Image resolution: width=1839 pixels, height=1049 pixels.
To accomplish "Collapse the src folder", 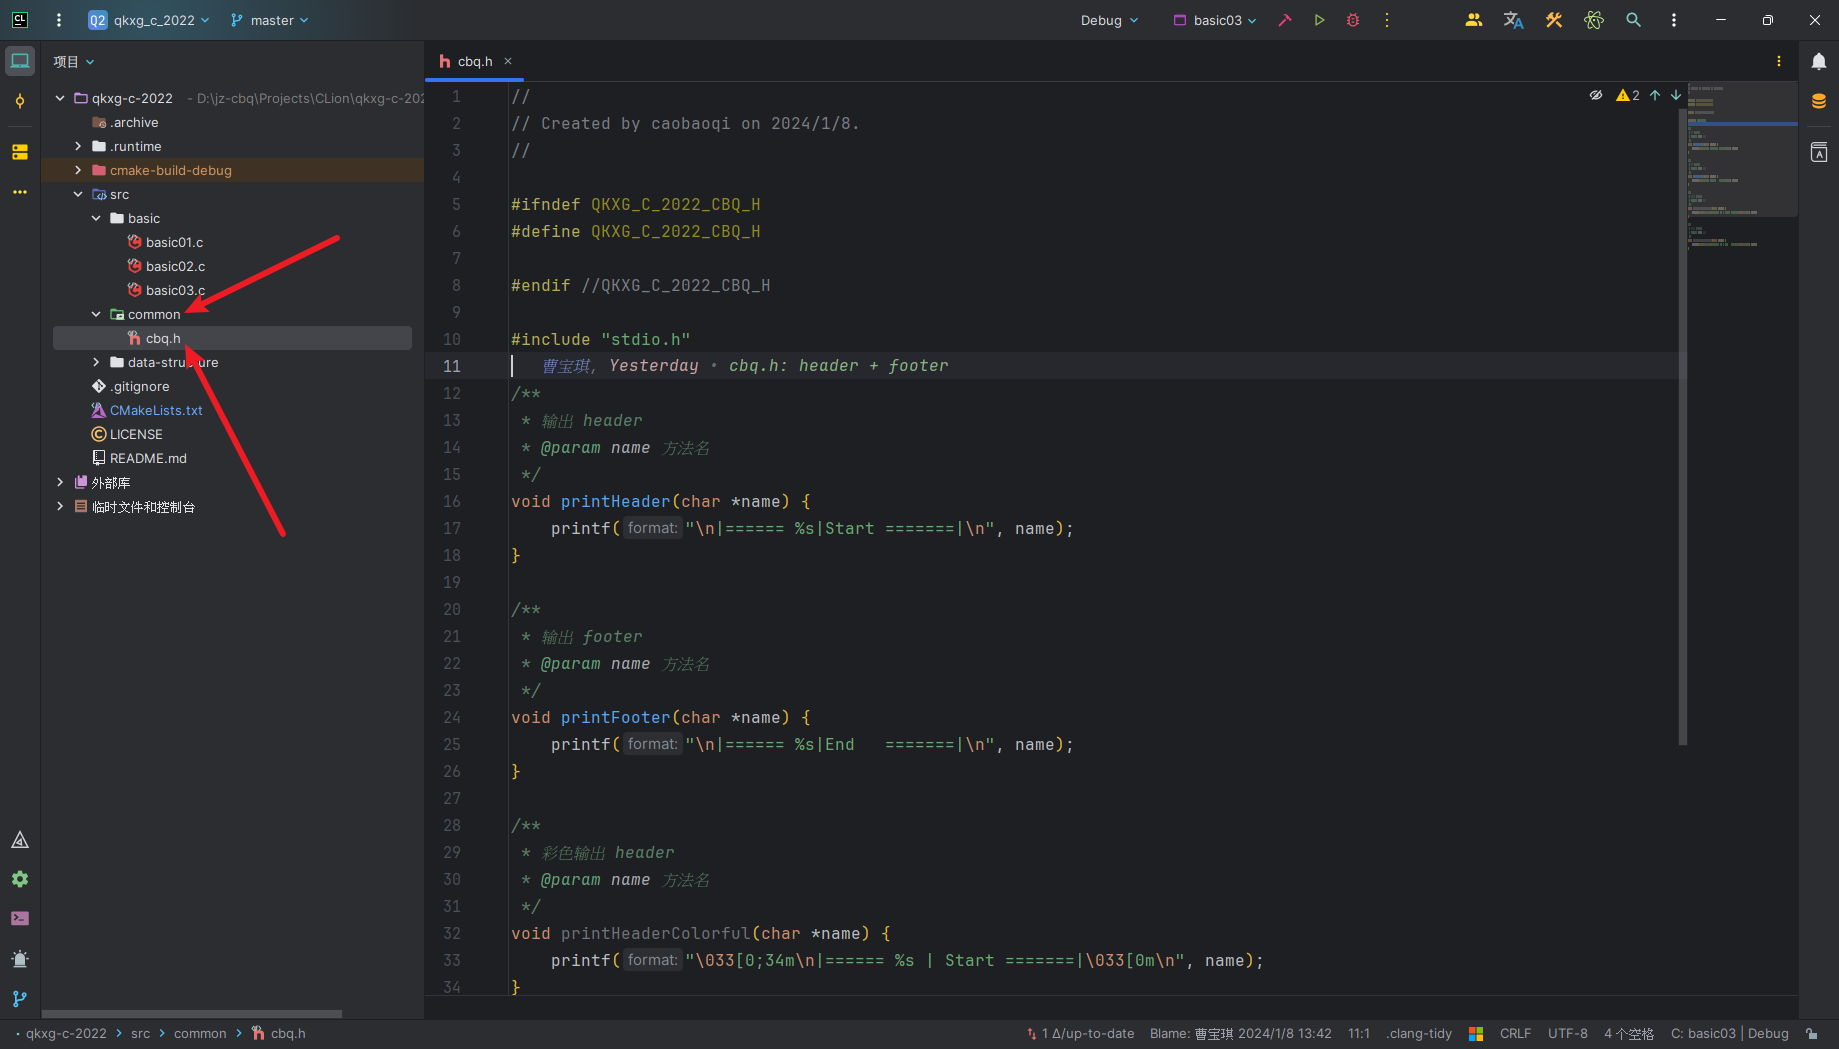I will [x=78, y=194].
